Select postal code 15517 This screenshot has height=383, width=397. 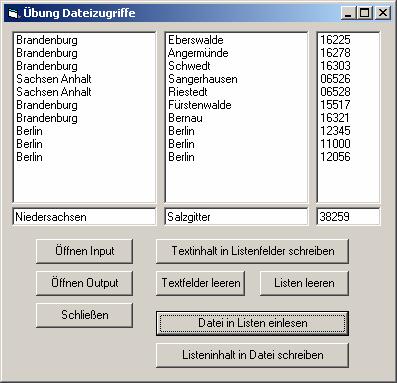tap(348, 105)
